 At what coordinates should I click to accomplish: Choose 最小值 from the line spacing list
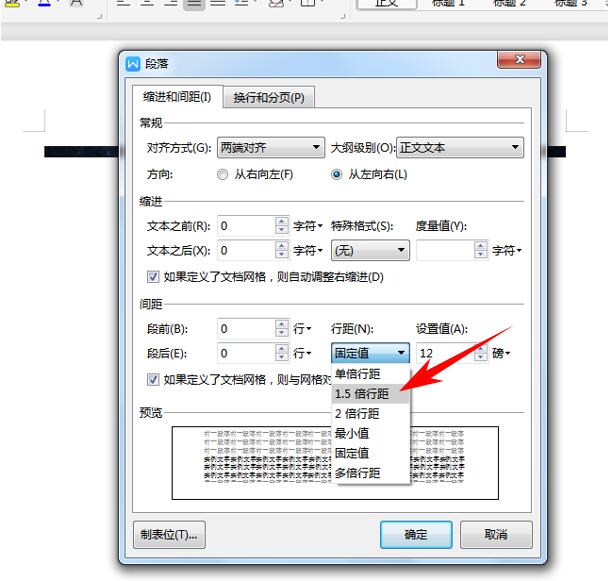(x=370, y=433)
